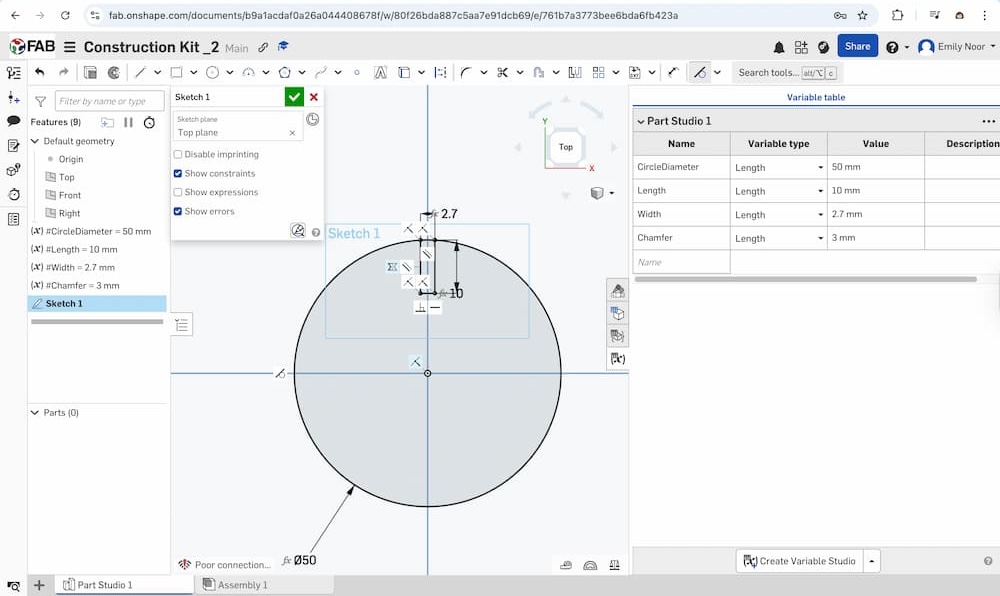This screenshot has height=596, width=1000.
Task: Click the Share button
Action: point(857,46)
